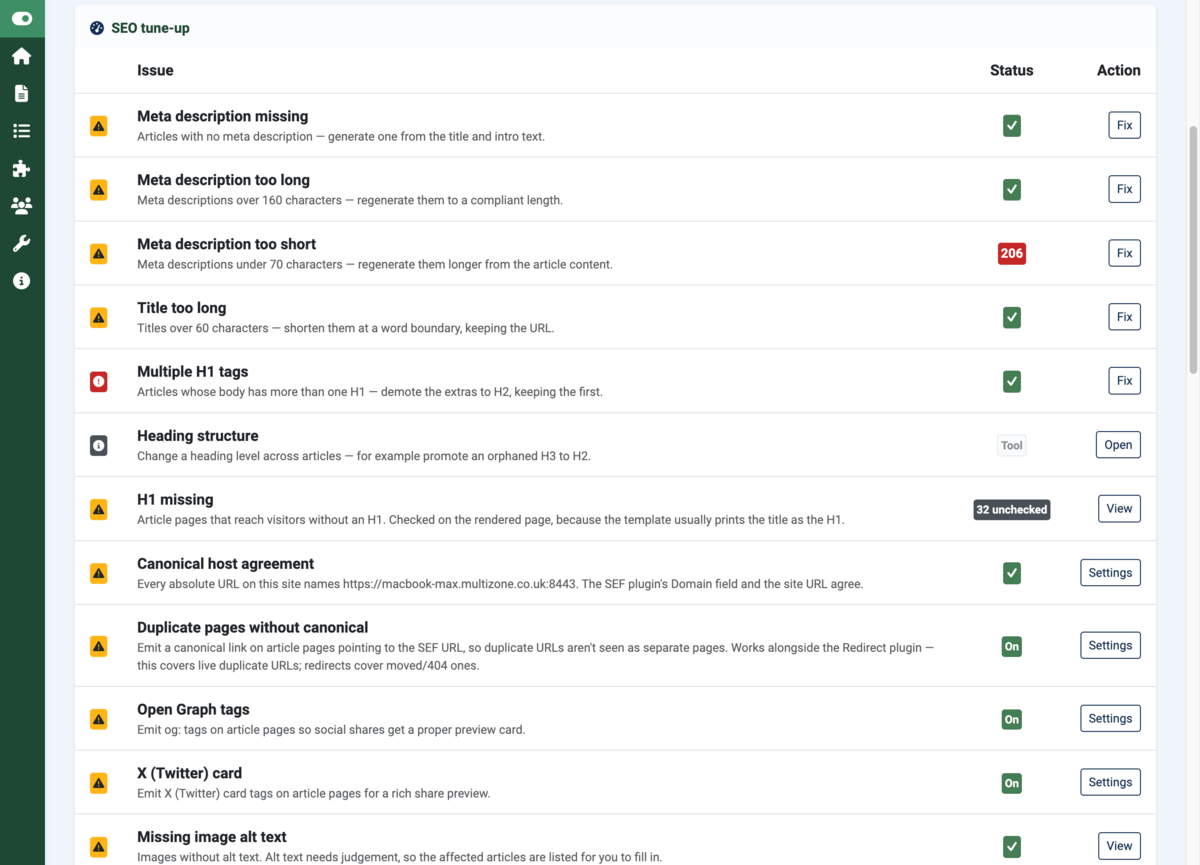Click warning icon for Meta description too long
This screenshot has width=1200, height=865.
pyautogui.click(x=99, y=190)
